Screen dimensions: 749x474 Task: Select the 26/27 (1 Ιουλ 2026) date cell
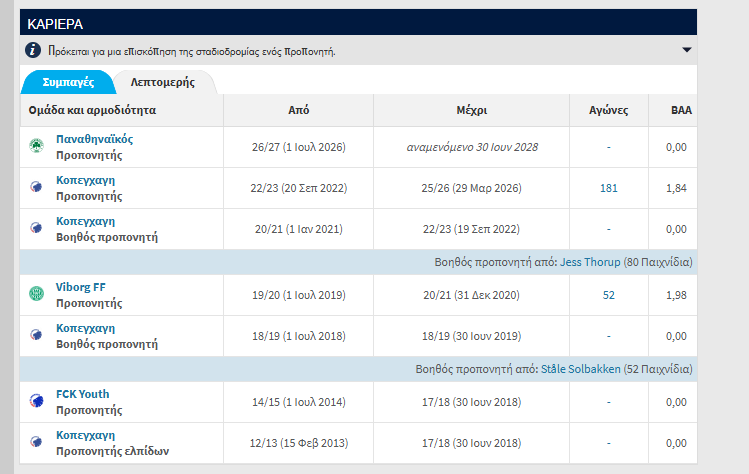[x=299, y=147]
